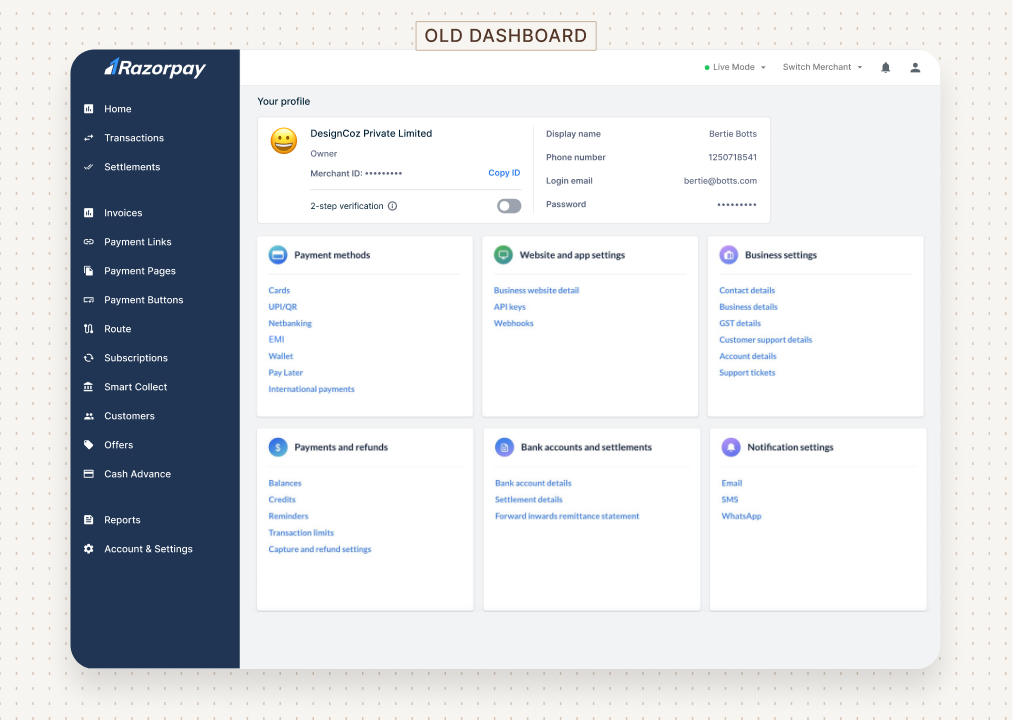The height and width of the screenshot is (720, 1013).
Task: Open the UPI/QR link
Action: tap(282, 307)
